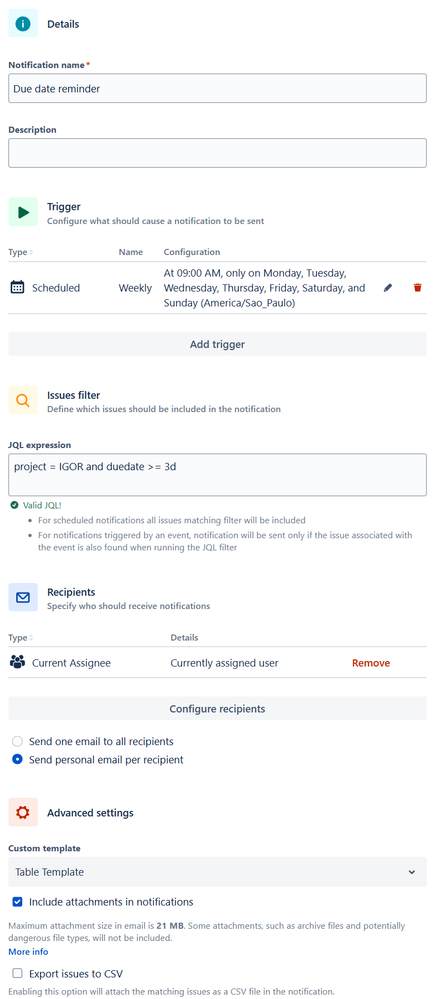
Task: Click the Details info icon
Action: click(23, 24)
